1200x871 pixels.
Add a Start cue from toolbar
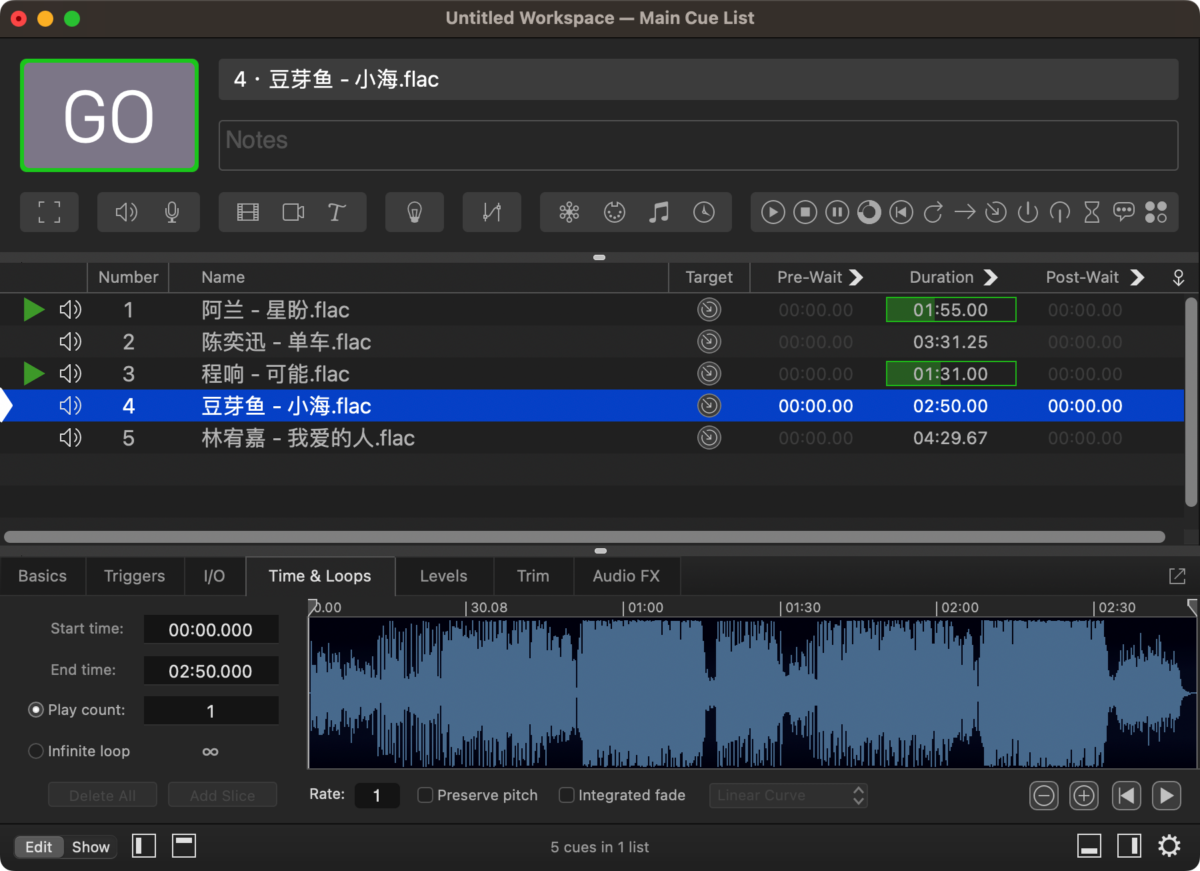click(773, 212)
